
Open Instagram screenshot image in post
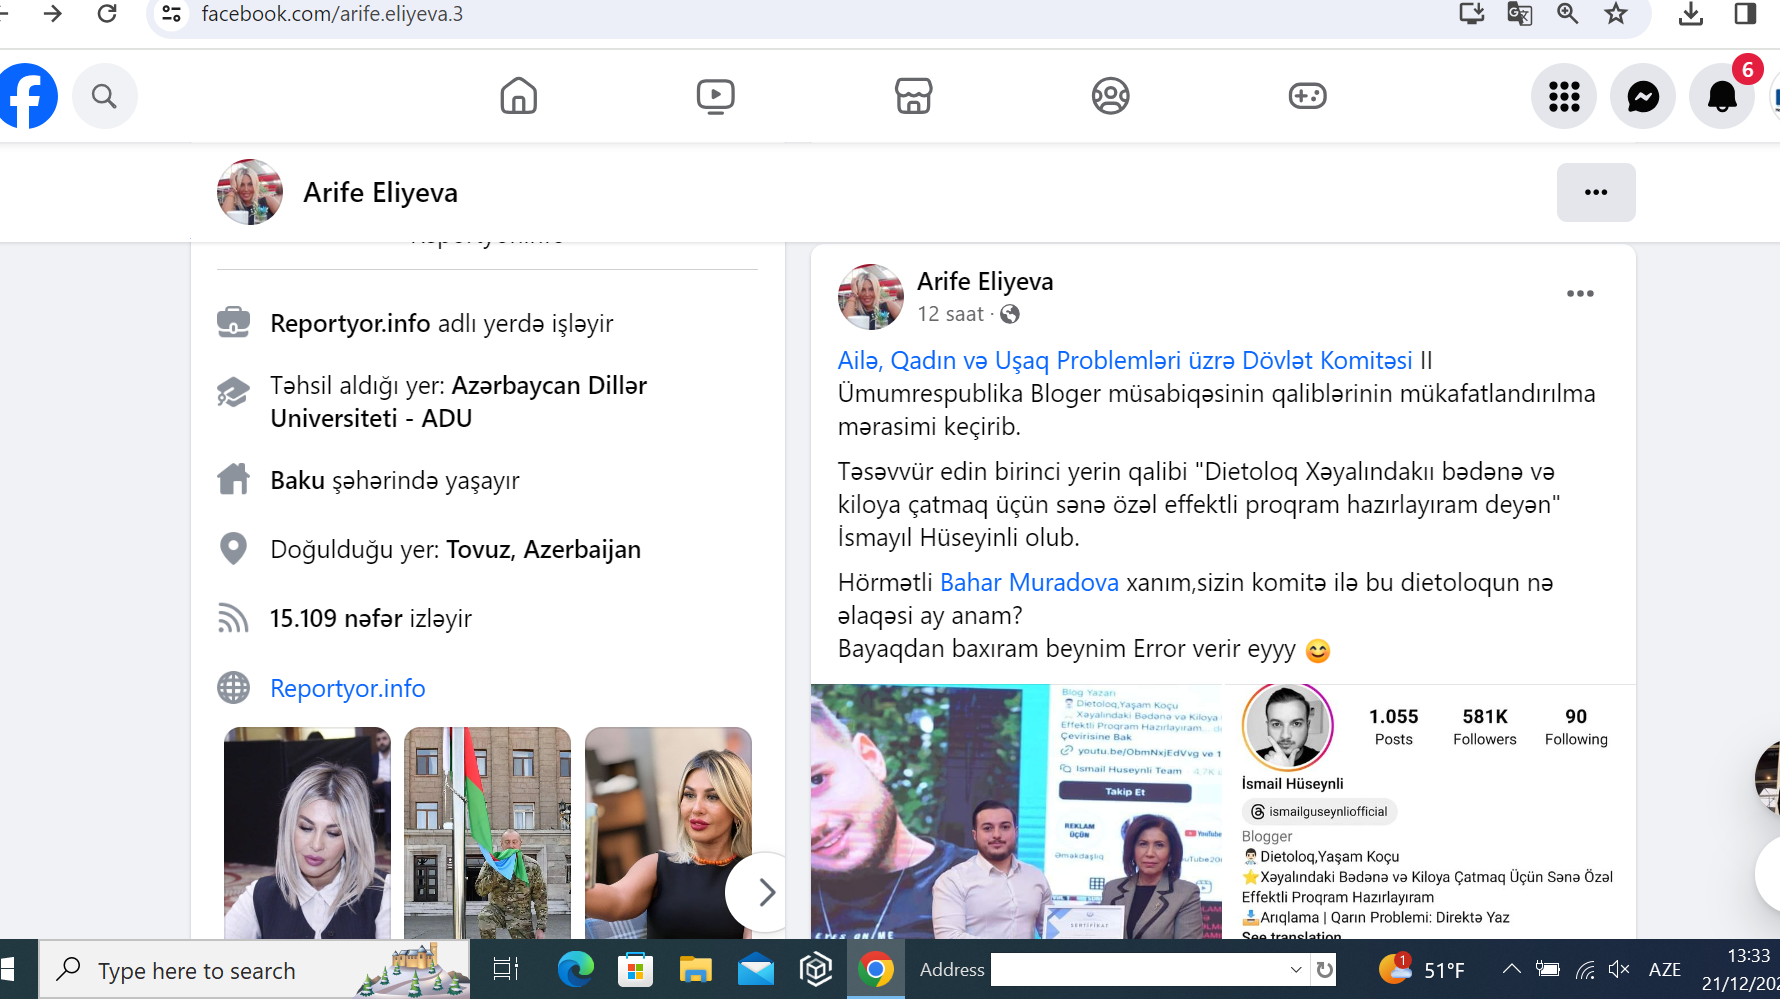(1431, 811)
